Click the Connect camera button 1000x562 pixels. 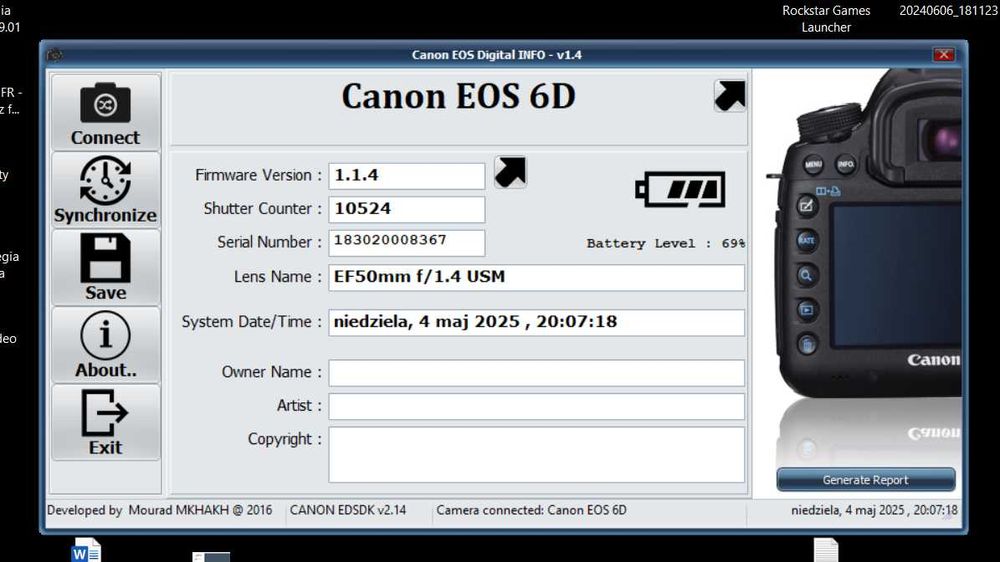(x=105, y=113)
